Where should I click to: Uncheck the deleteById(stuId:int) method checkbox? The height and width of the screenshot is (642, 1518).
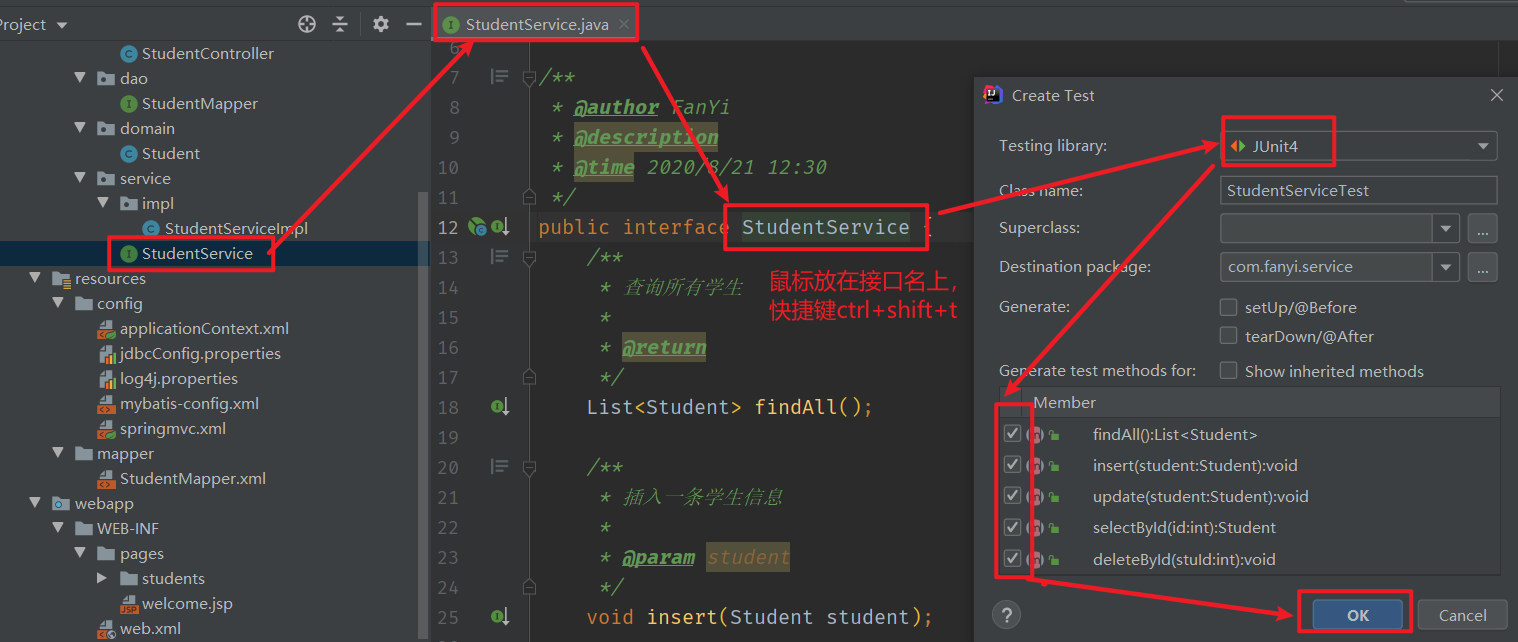pos(1012,559)
